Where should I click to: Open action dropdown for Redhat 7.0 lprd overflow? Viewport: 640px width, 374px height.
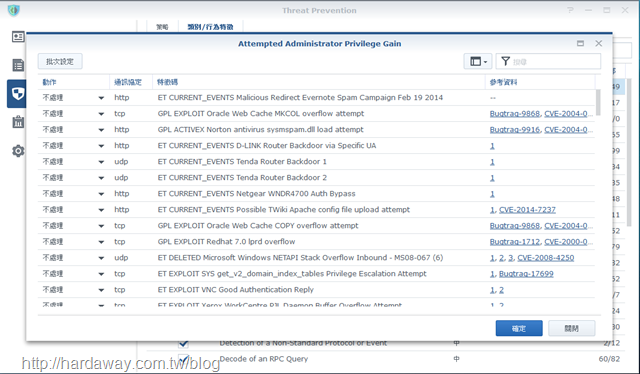101,242
